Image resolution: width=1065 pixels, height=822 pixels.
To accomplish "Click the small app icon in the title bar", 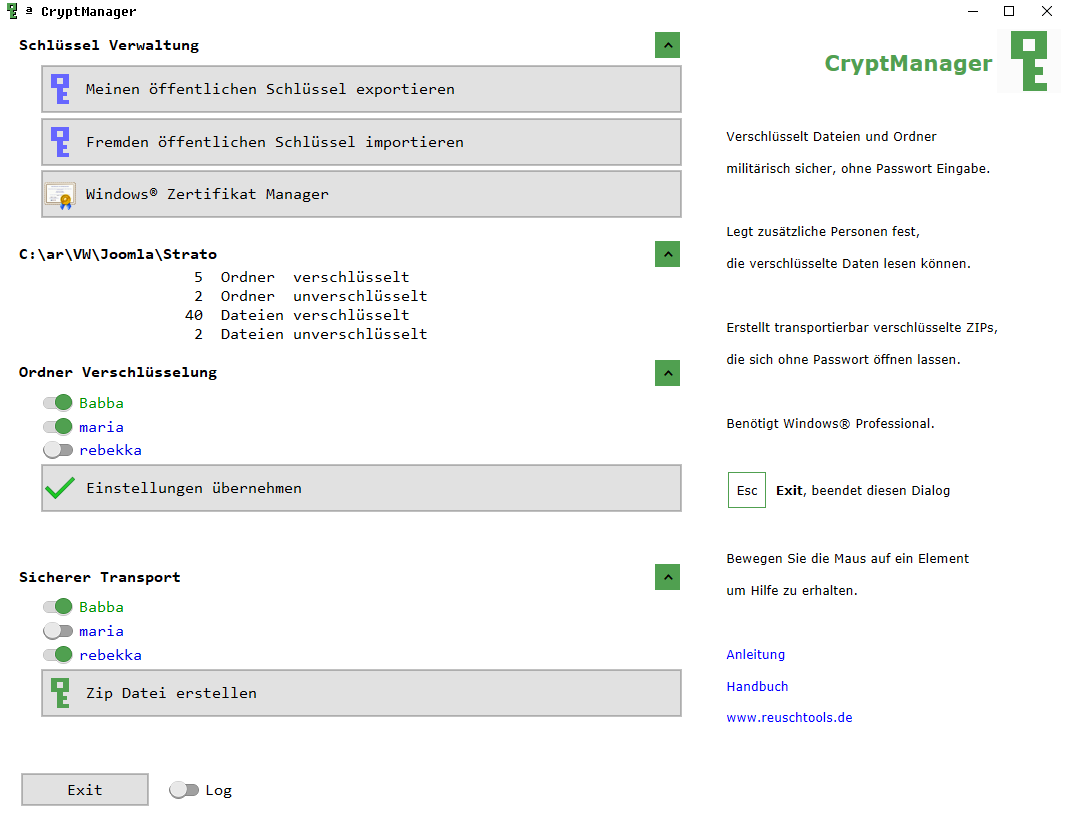I will click(12, 11).
